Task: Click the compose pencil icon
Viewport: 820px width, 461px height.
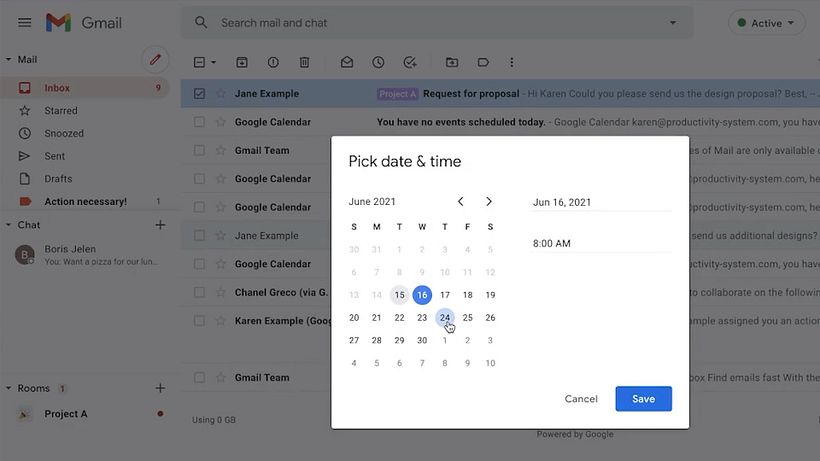Action: click(155, 59)
